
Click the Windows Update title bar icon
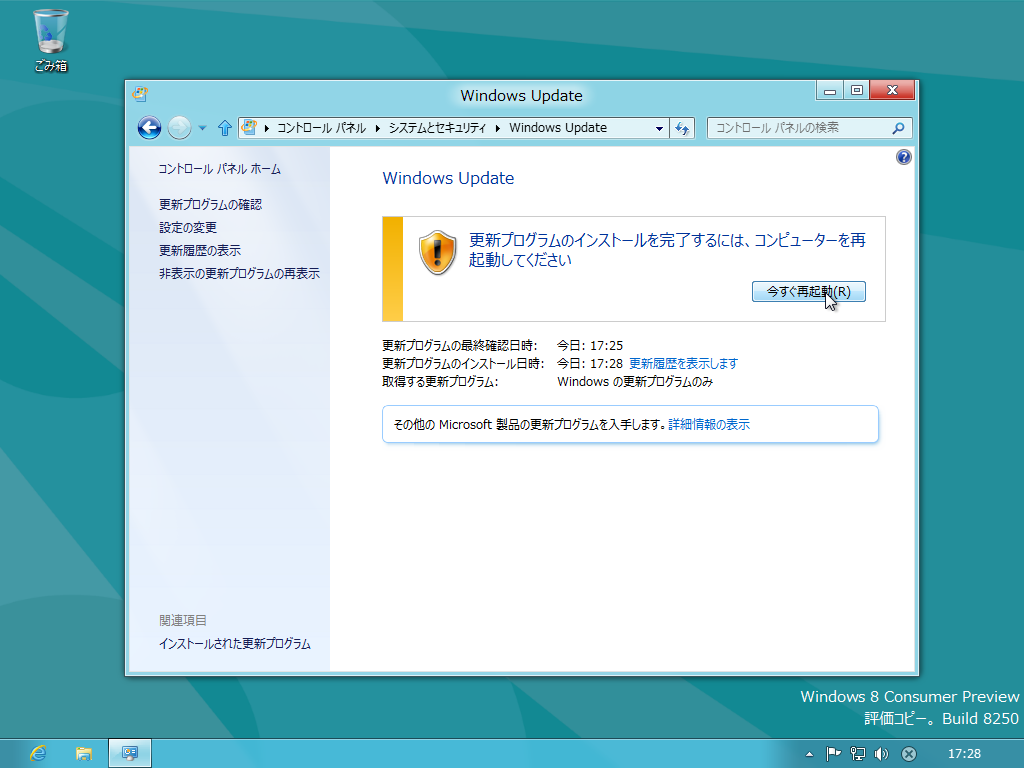[x=140, y=94]
